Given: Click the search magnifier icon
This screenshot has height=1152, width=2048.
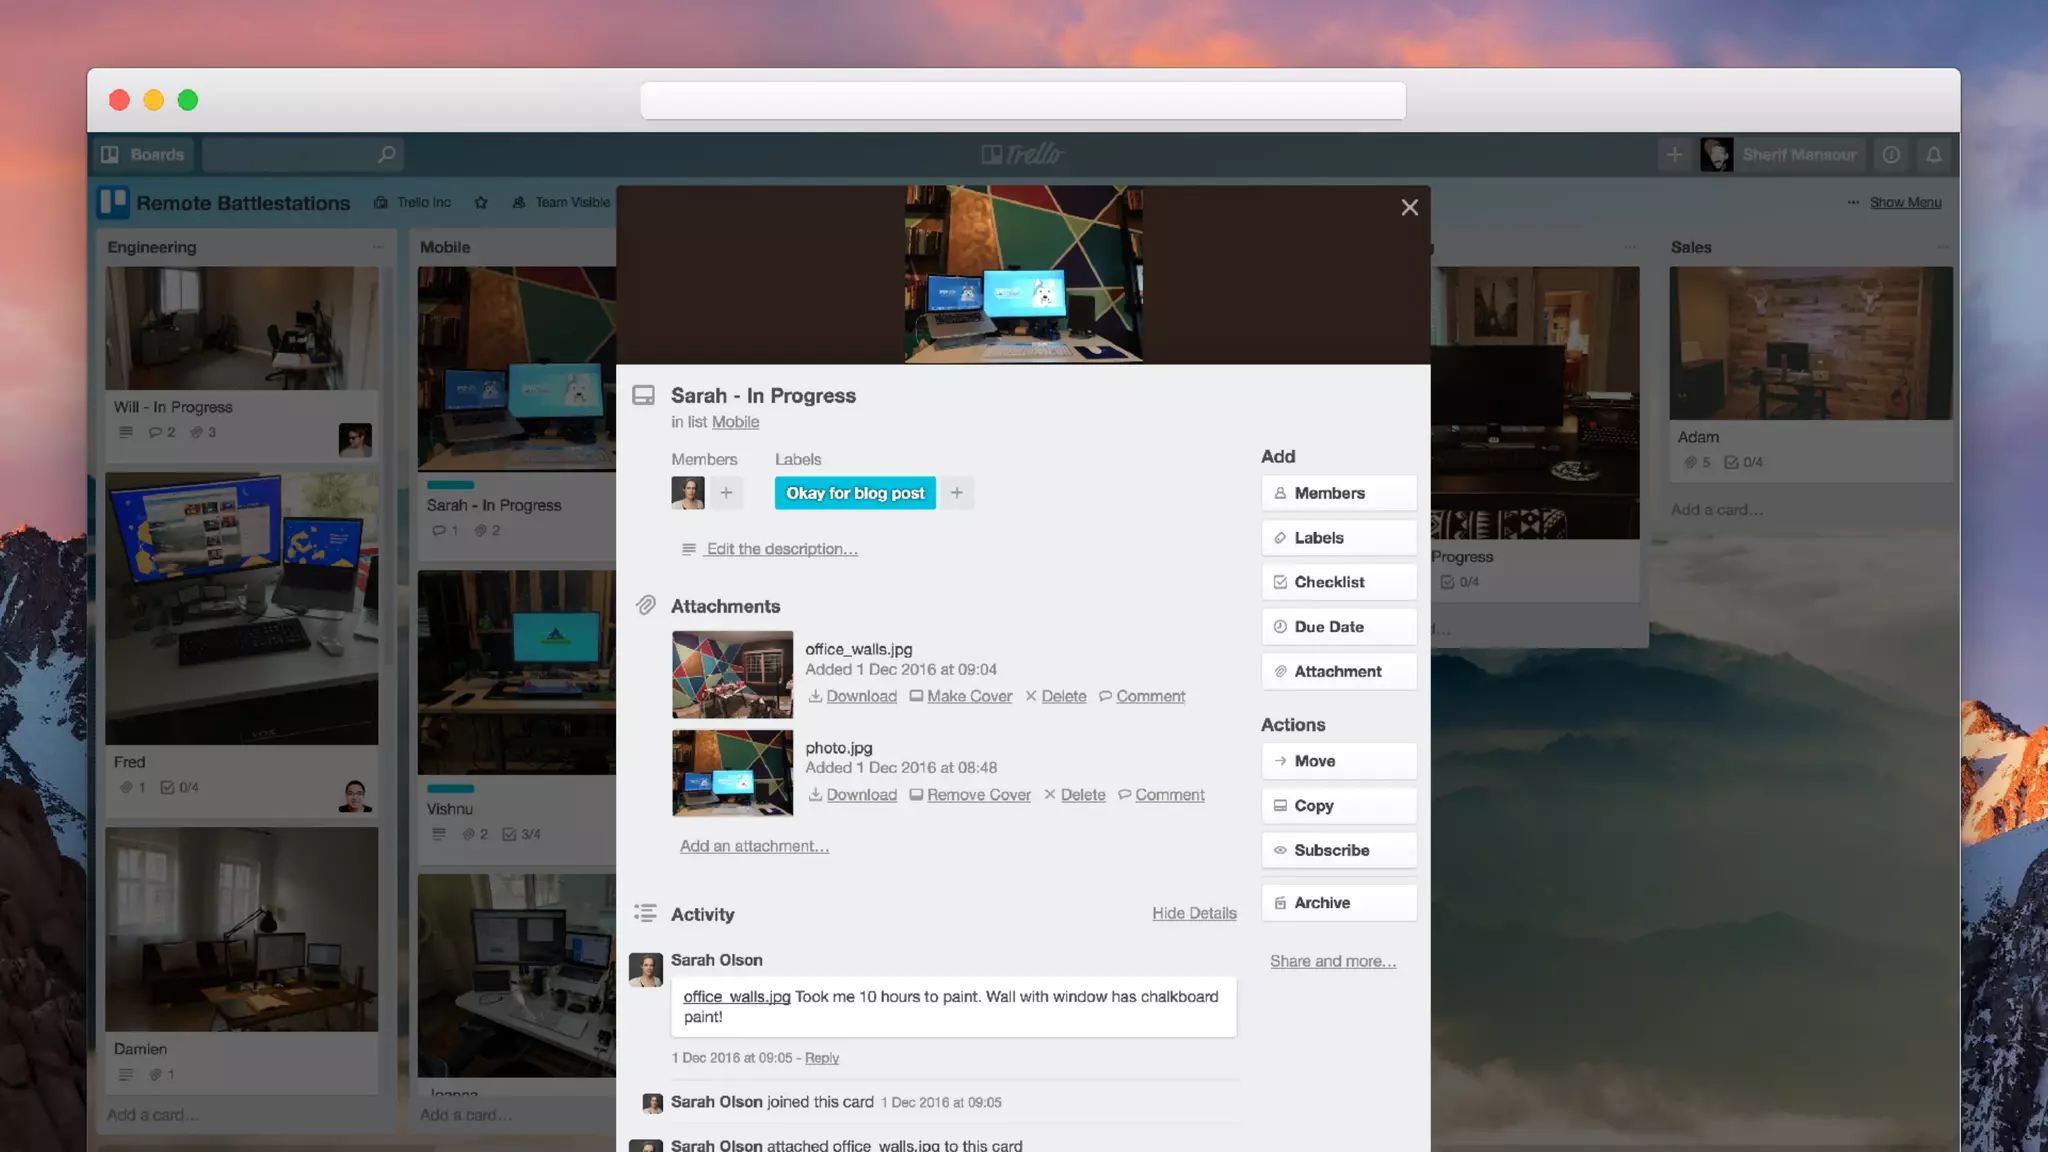Looking at the screenshot, I should click(386, 154).
